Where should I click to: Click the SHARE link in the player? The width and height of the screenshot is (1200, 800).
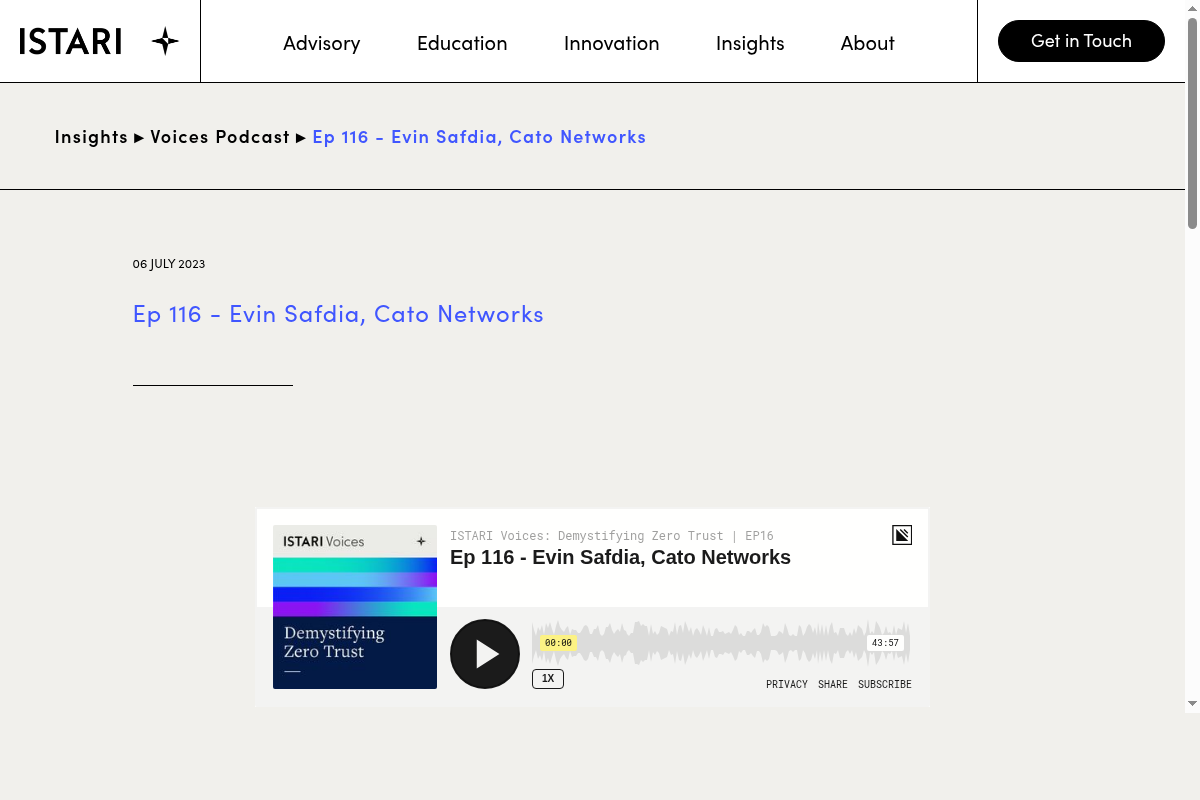click(x=832, y=684)
